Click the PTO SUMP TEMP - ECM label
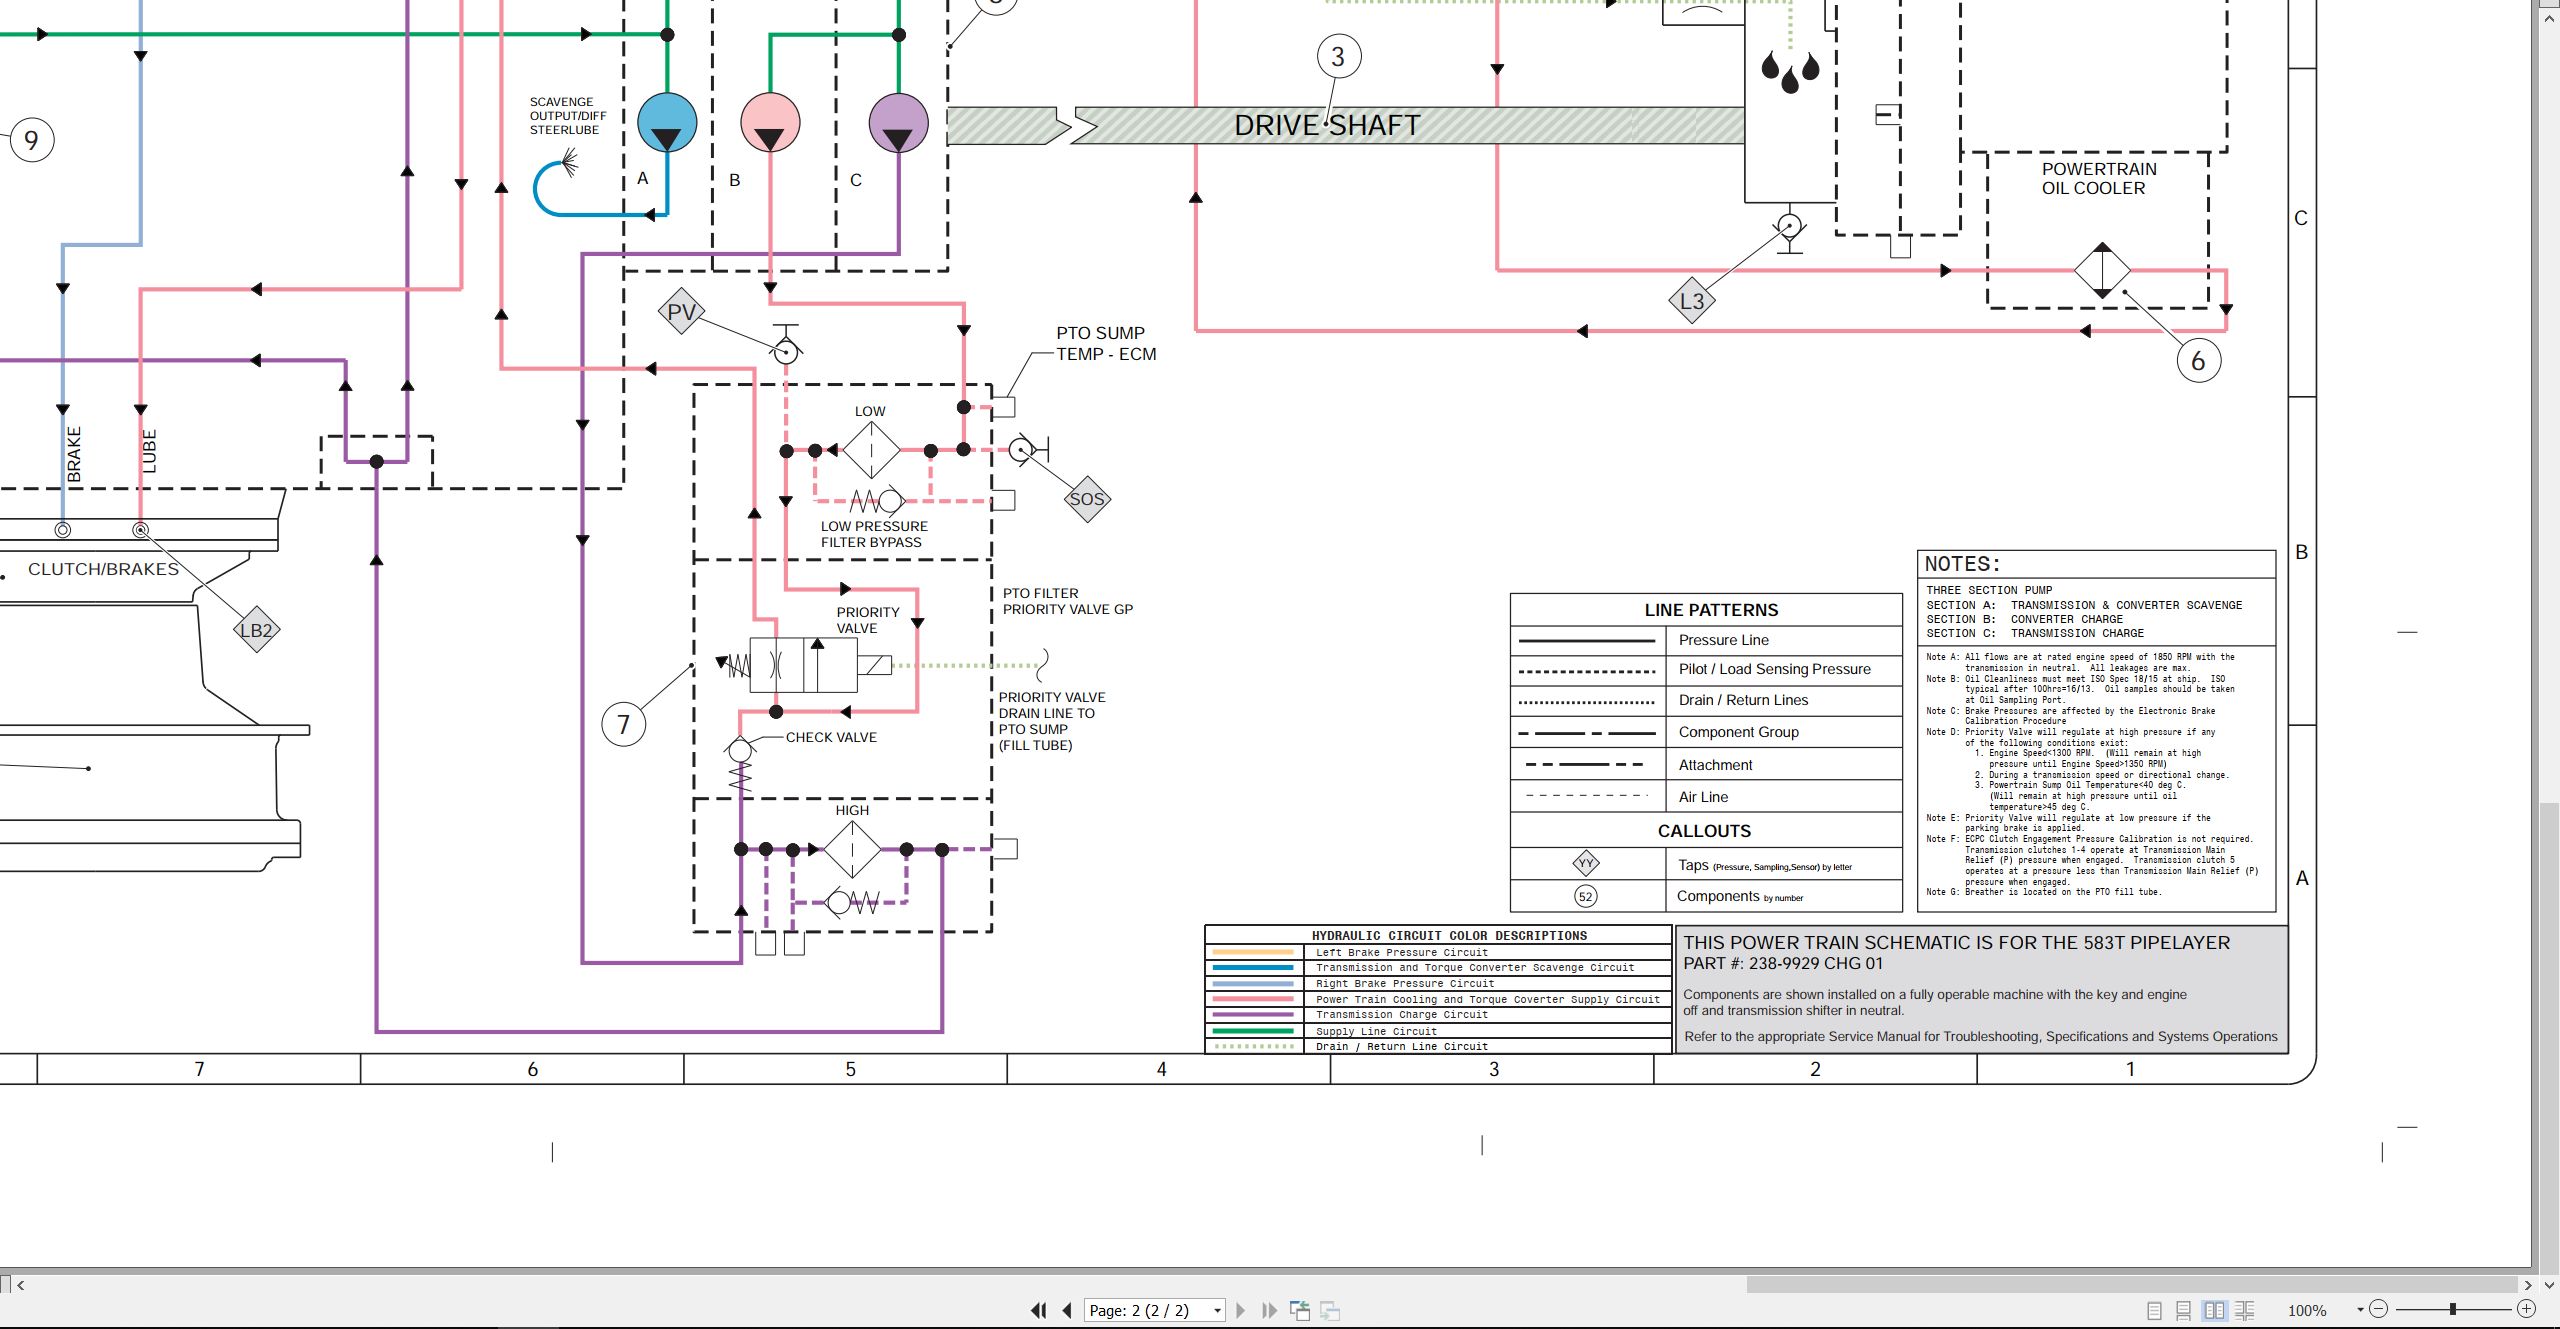The image size is (2560, 1329). click(x=1106, y=343)
